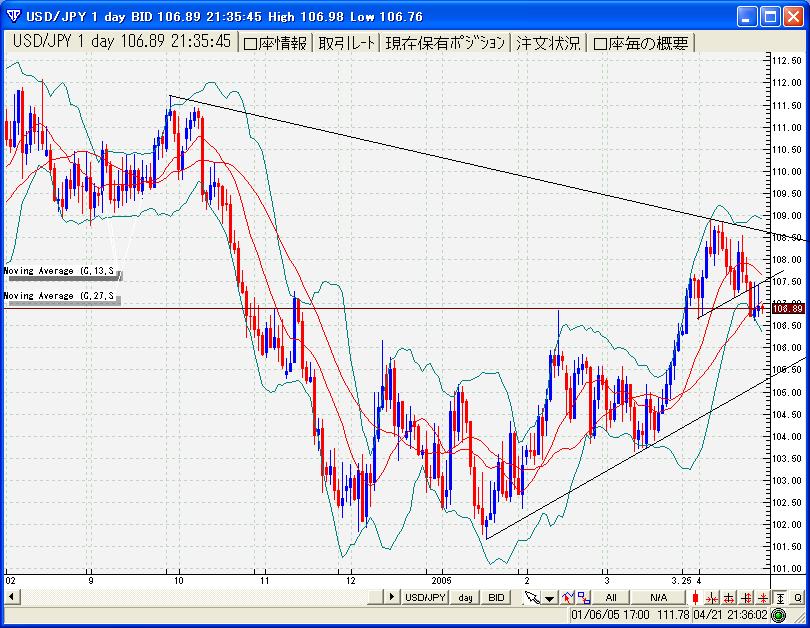Viewport: 810px width, 628px height.
Task: Open the drawing tool dropdown arrow
Action: tap(550, 598)
